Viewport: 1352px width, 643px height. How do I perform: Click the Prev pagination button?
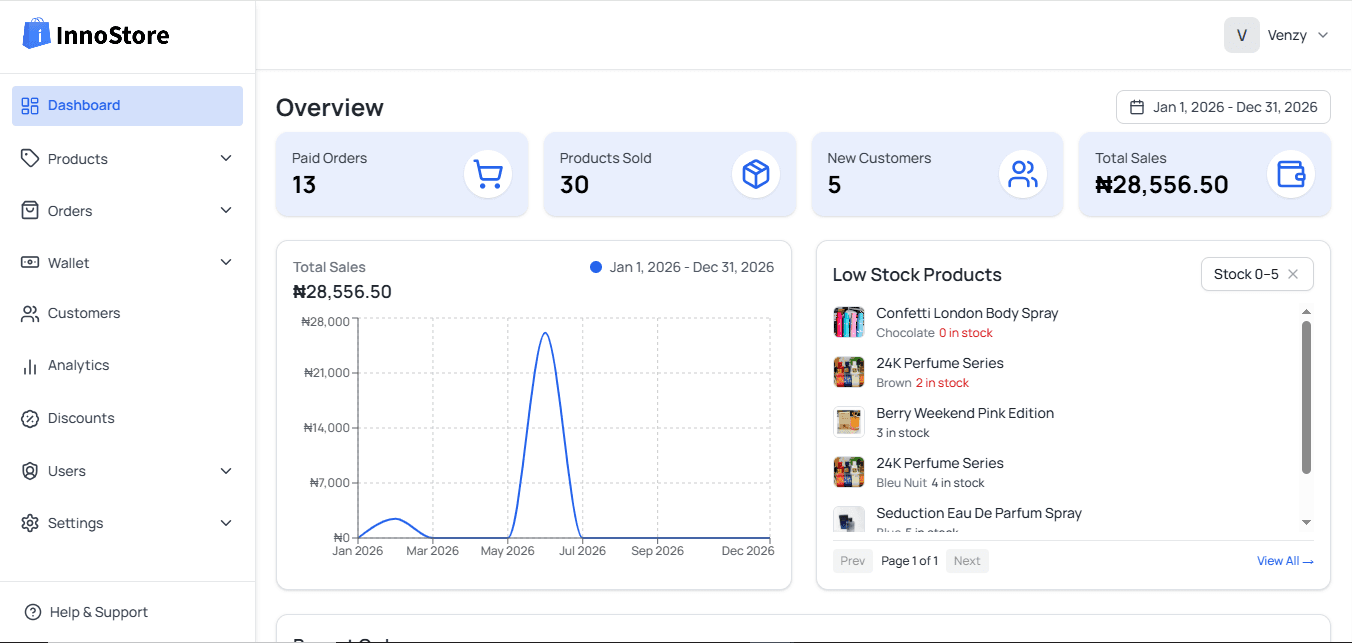click(x=853, y=561)
